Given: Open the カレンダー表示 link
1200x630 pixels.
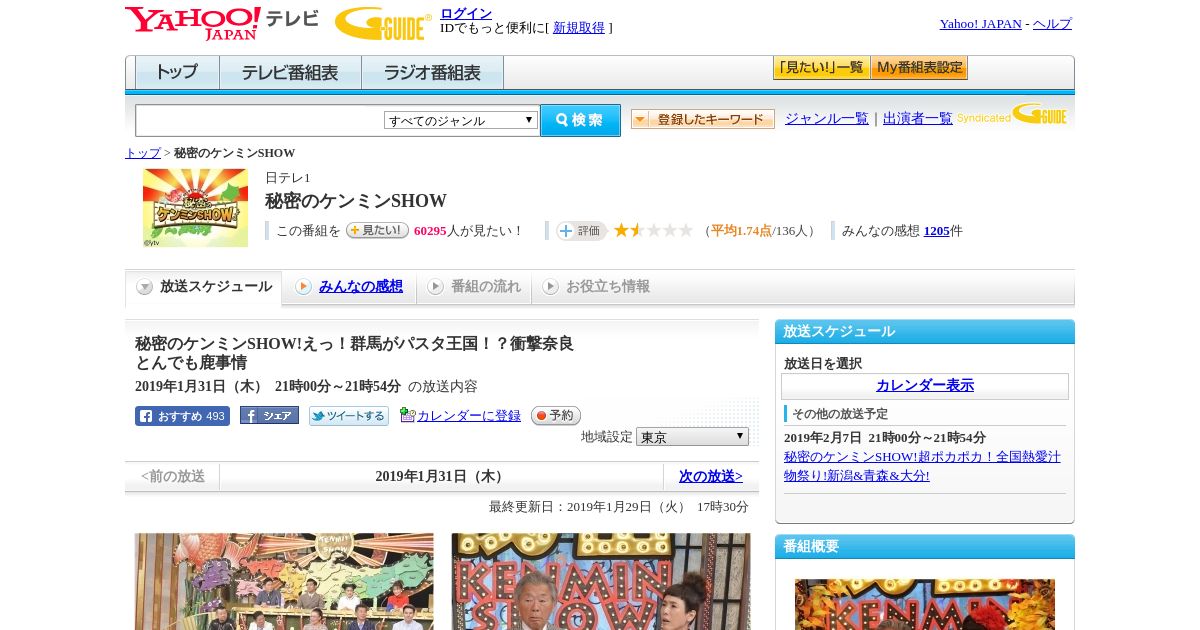Looking at the screenshot, I should [x=925, y=386].
